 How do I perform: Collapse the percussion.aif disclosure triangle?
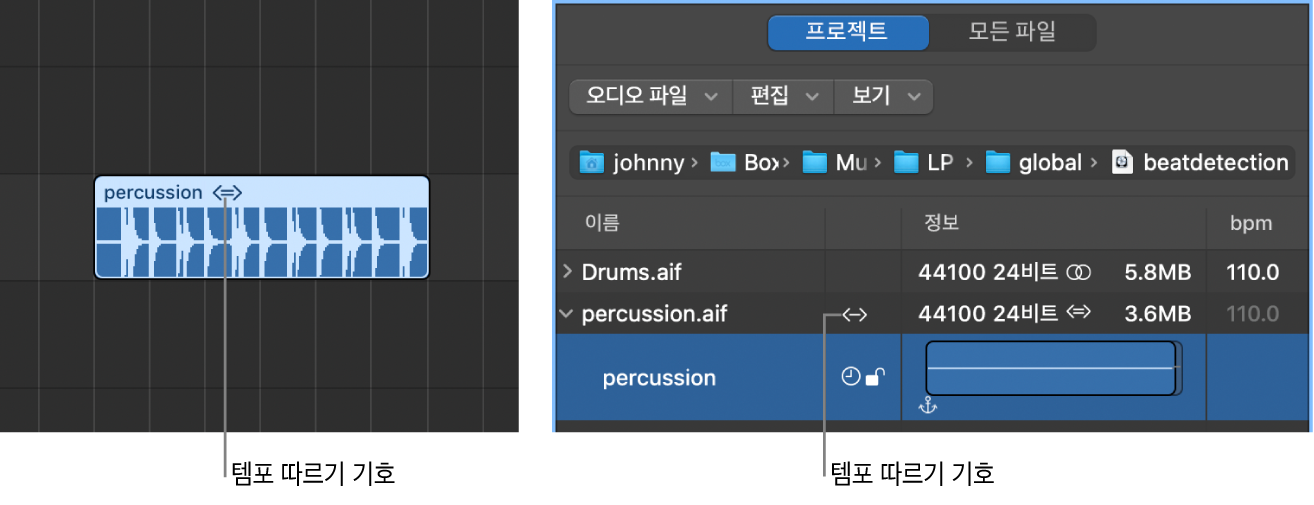click(568, 314)
